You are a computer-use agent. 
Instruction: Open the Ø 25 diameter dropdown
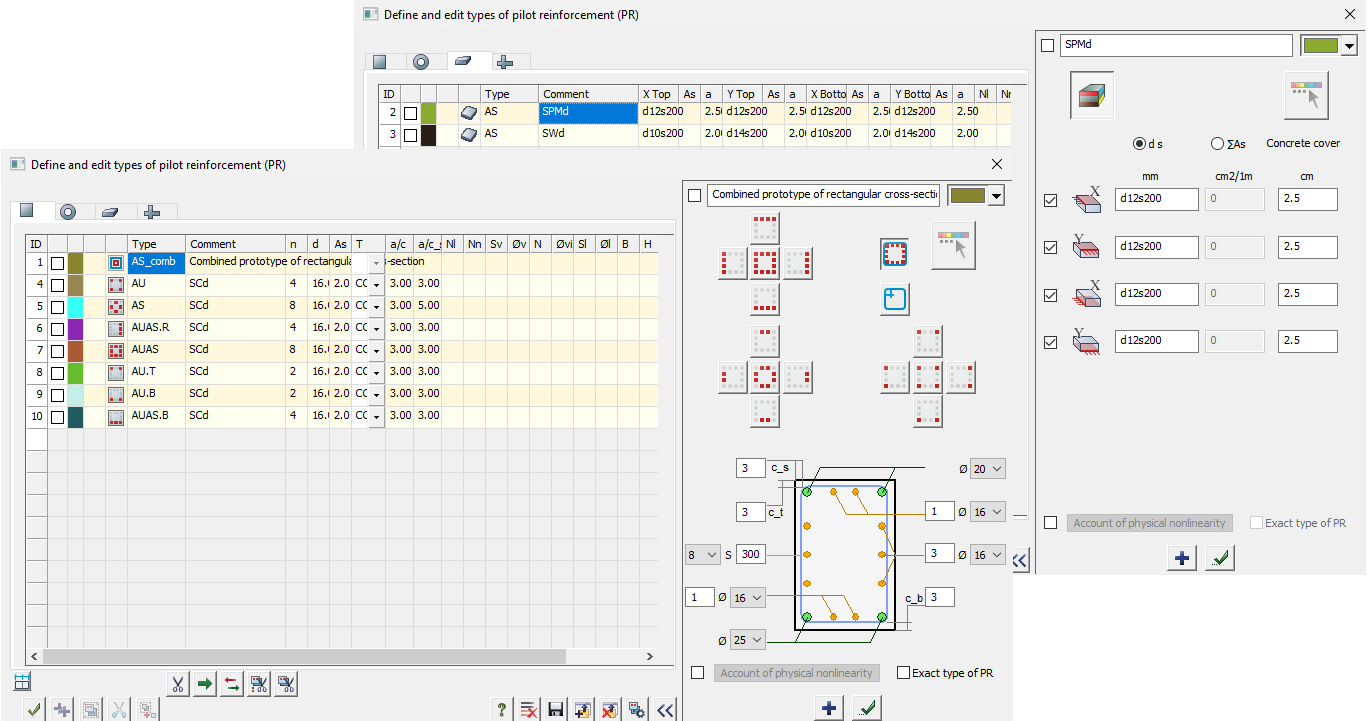point(747,640)
